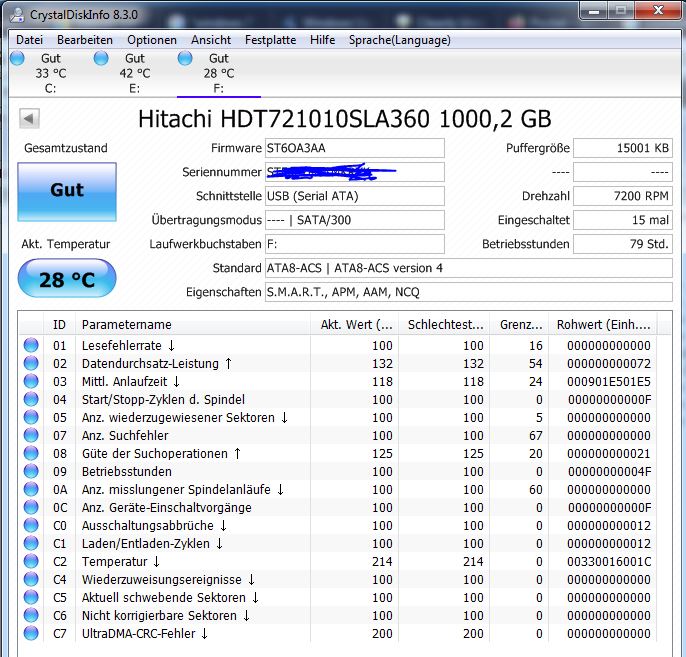Viewport: 686px width, 657px height.
Task: Click status orb for 03 Mittl. Anlaufzeit
Action: click(x=31, y=381)
